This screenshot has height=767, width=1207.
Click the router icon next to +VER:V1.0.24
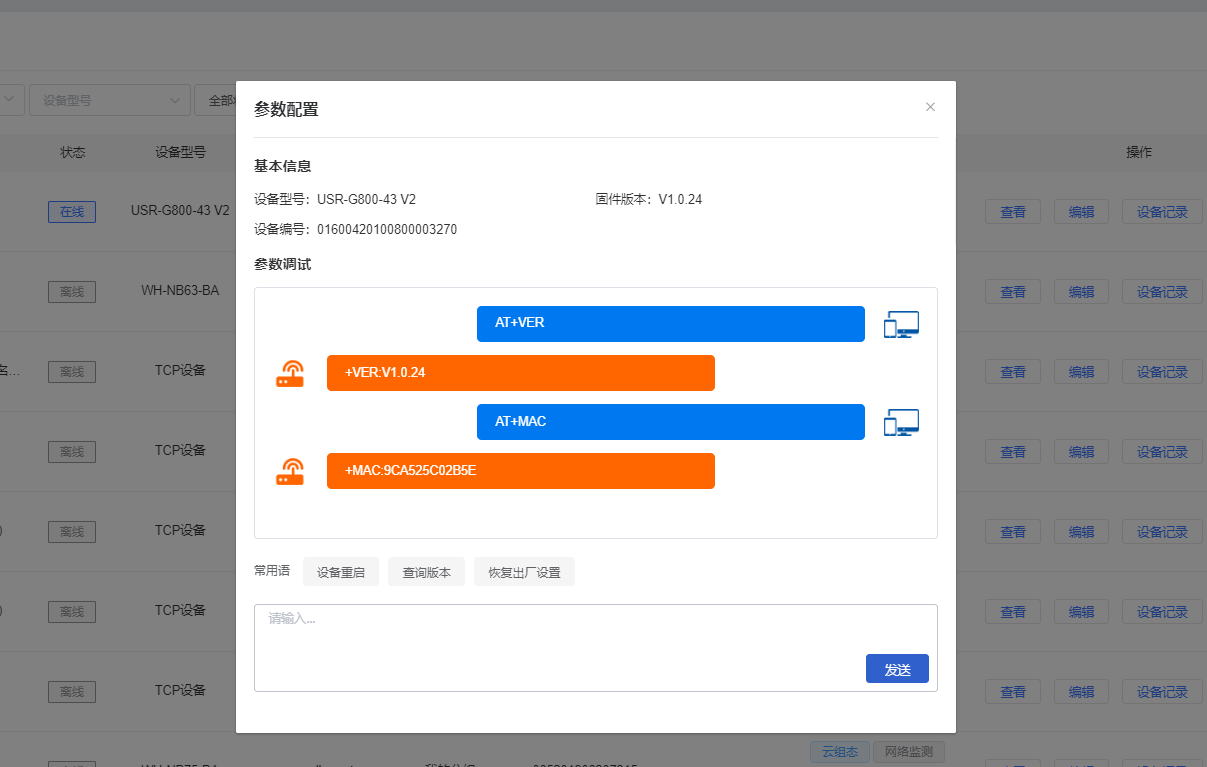tap(290, 373)
